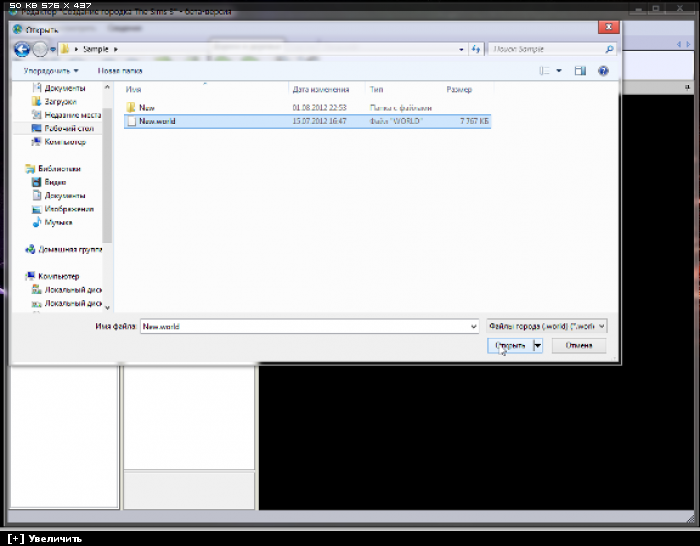The height and width of the screenshot is (546, 700).
Task: Open the New folder in file list
Action: [x=146, y=107]
